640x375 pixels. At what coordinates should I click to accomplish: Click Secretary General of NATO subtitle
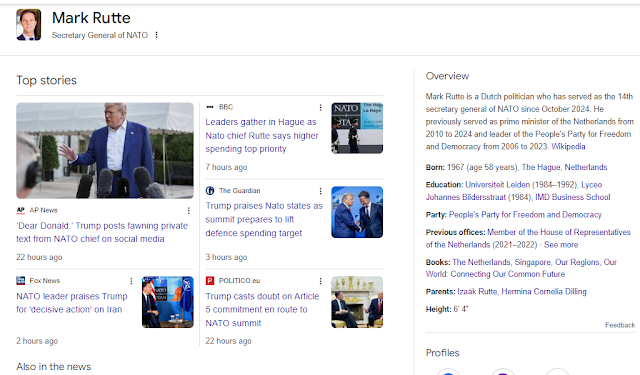tap(100, 36)
